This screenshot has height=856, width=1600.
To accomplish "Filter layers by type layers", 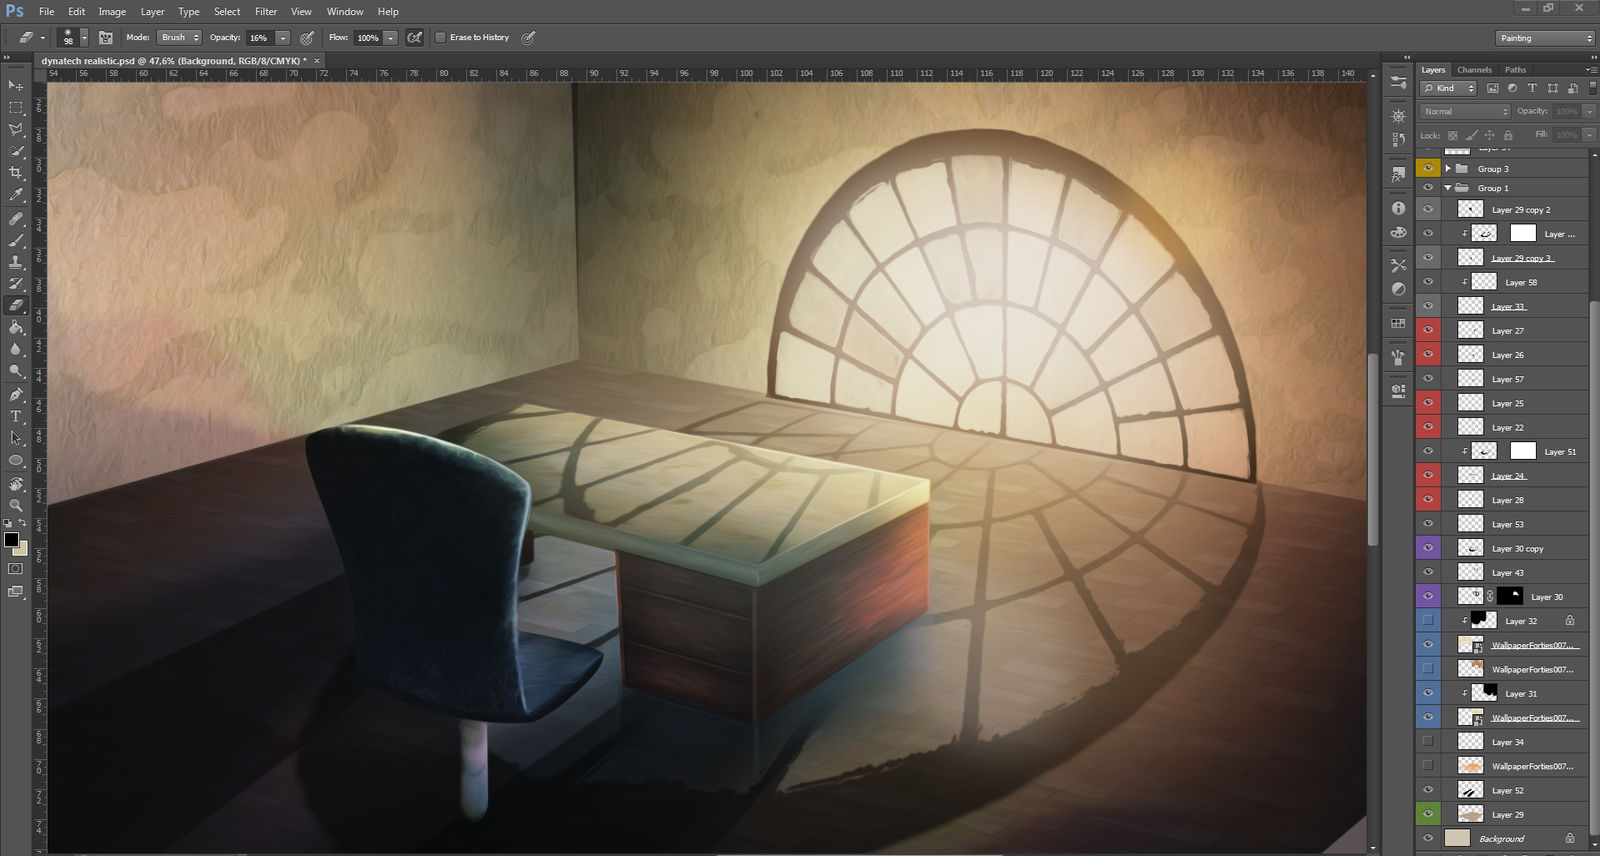I will (x=1532, y=88).
